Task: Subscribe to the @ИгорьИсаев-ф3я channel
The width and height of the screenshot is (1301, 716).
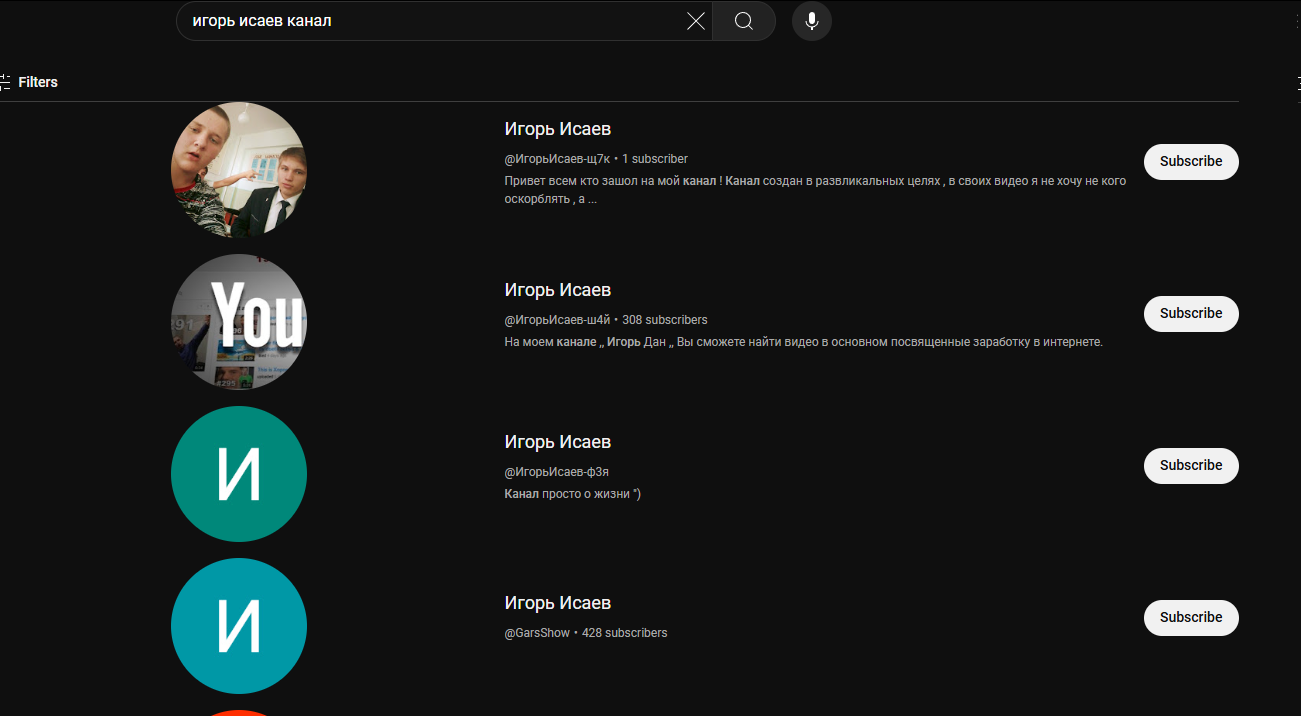Action: [x=1191, y=465]
